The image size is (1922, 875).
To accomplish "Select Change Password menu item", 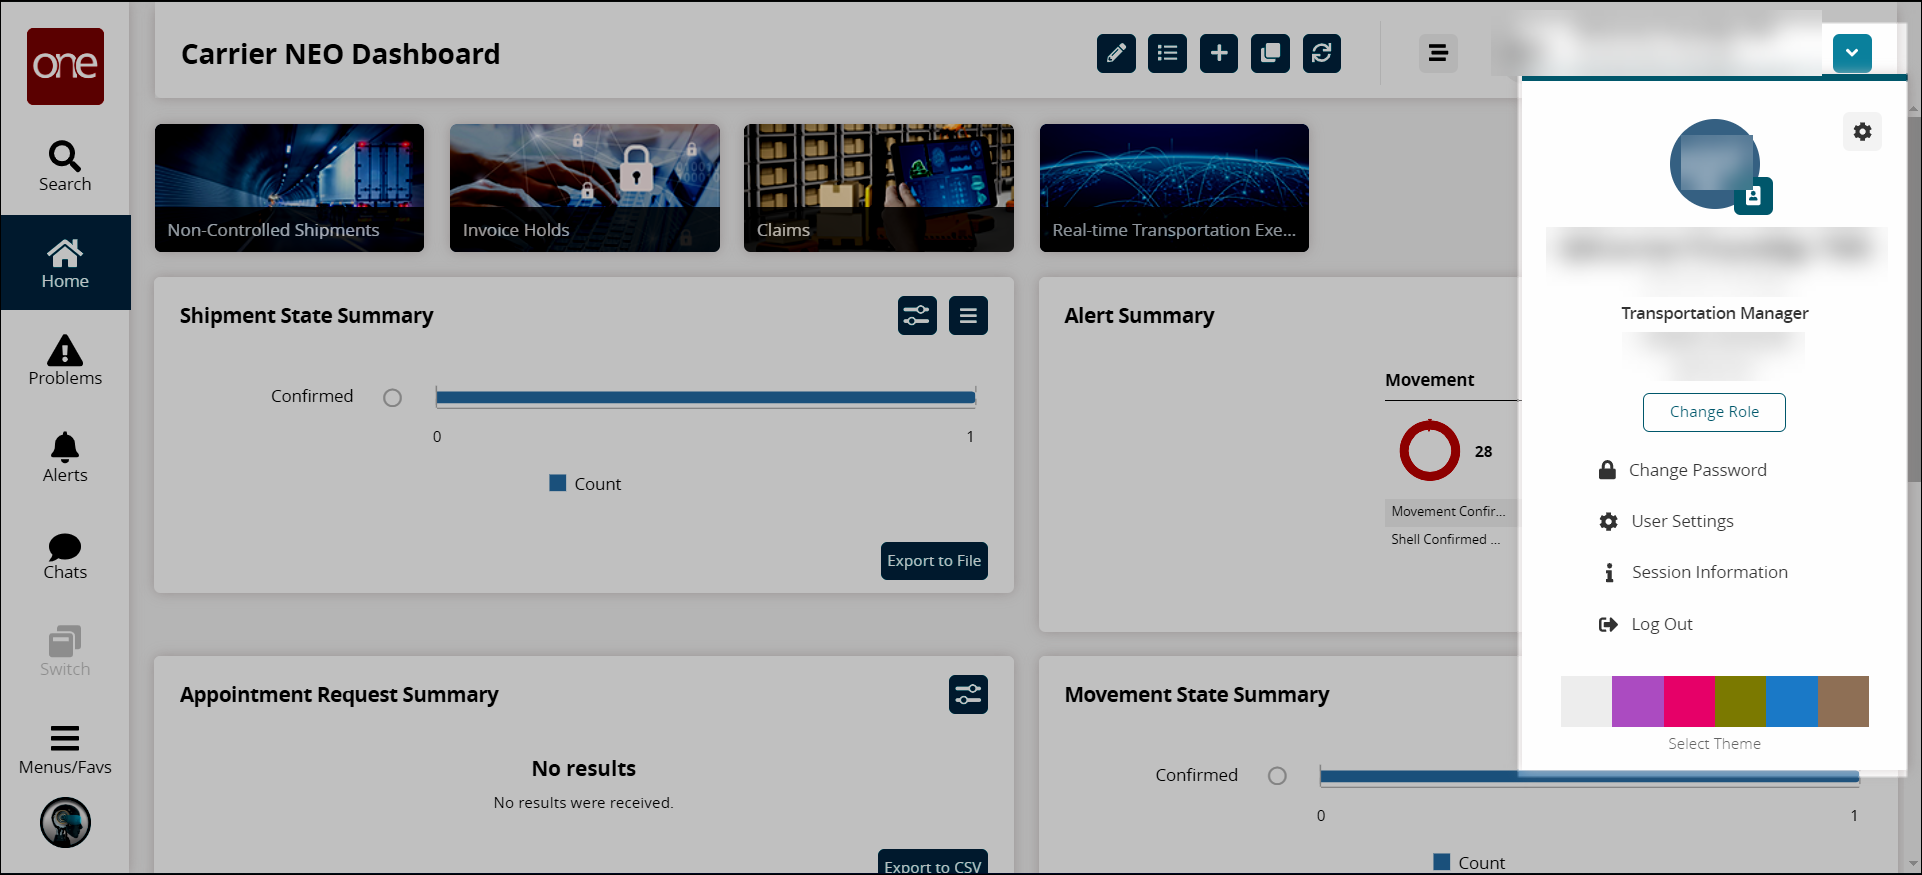I will point(1683,470).
